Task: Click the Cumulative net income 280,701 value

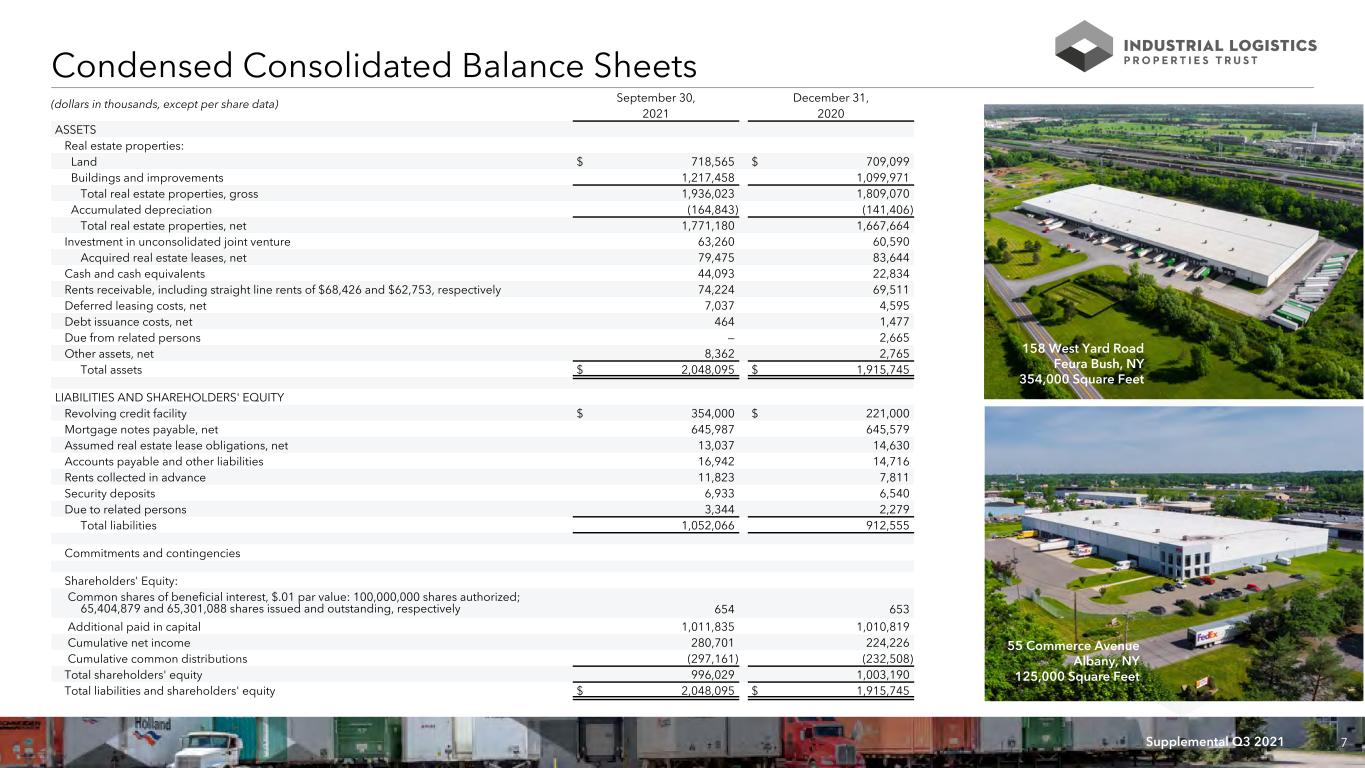Action: 713,643
